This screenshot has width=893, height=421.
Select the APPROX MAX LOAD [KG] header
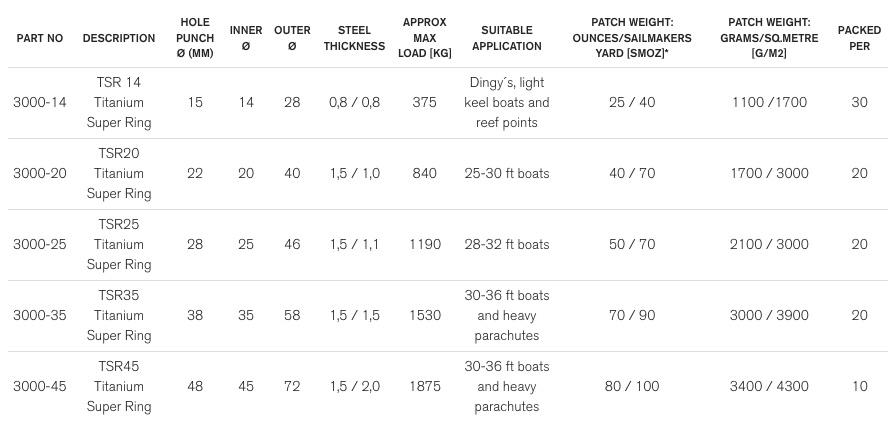pos(424,38)
